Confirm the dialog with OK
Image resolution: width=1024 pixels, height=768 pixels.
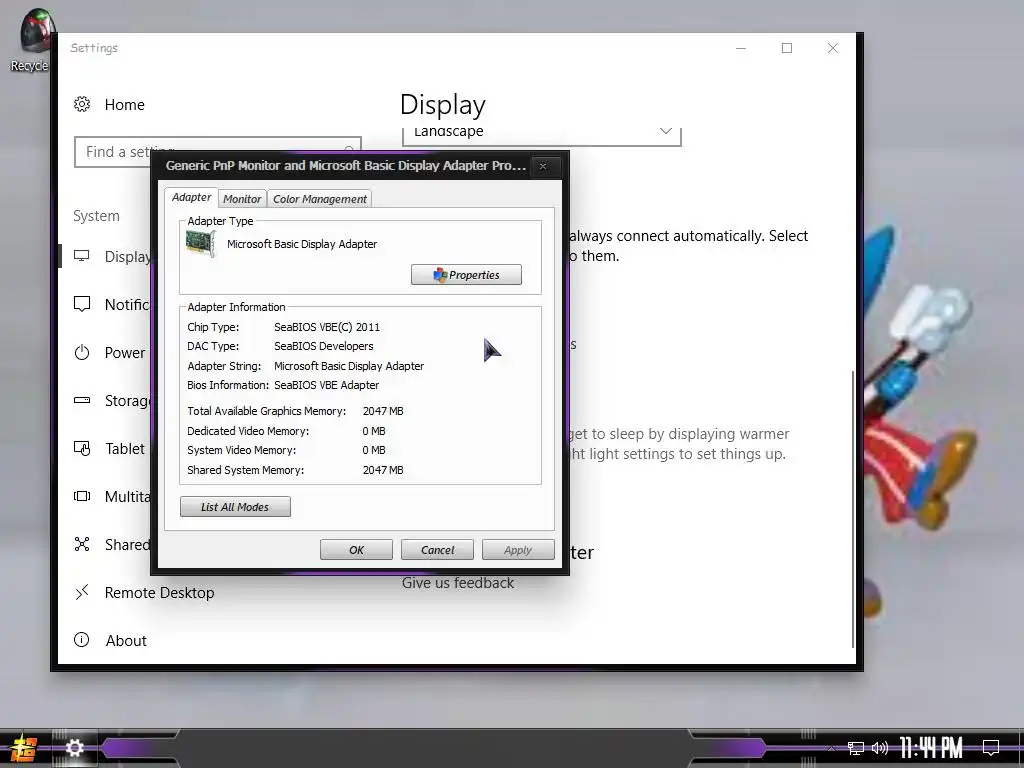coord(356,550)
